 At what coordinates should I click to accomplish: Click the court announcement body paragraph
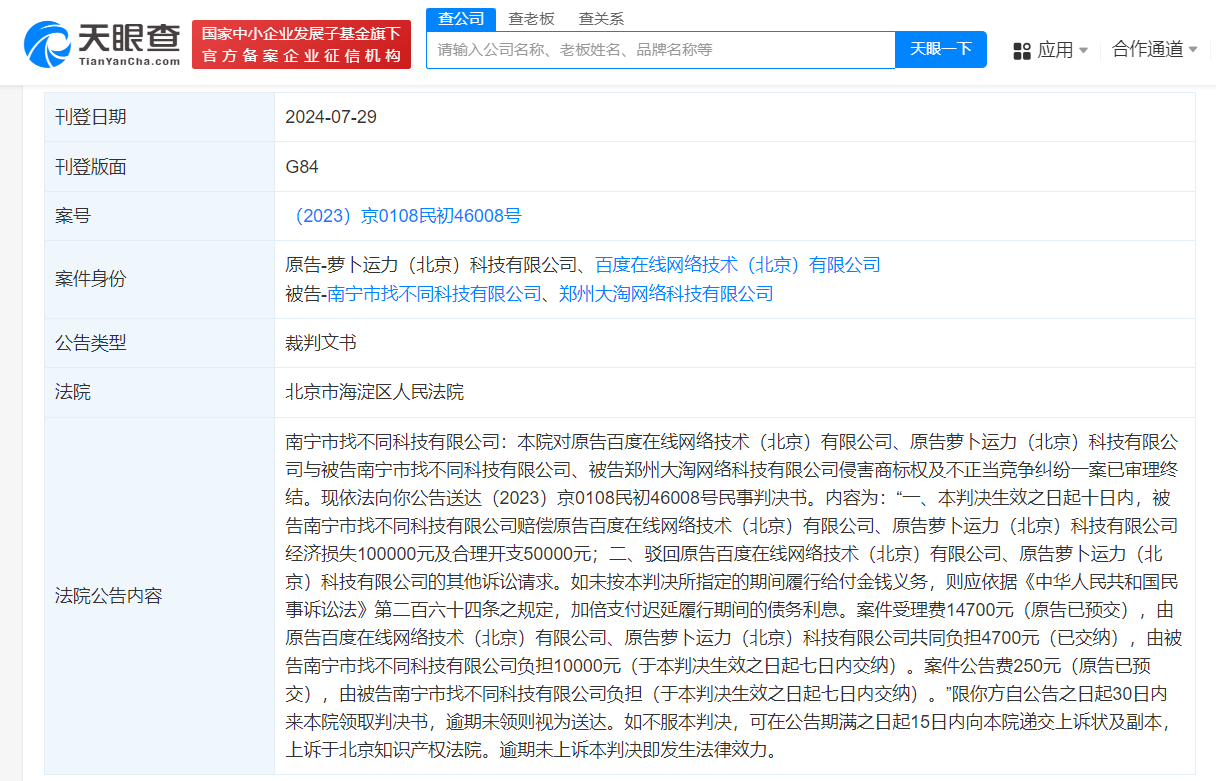[x=733, y=596]
